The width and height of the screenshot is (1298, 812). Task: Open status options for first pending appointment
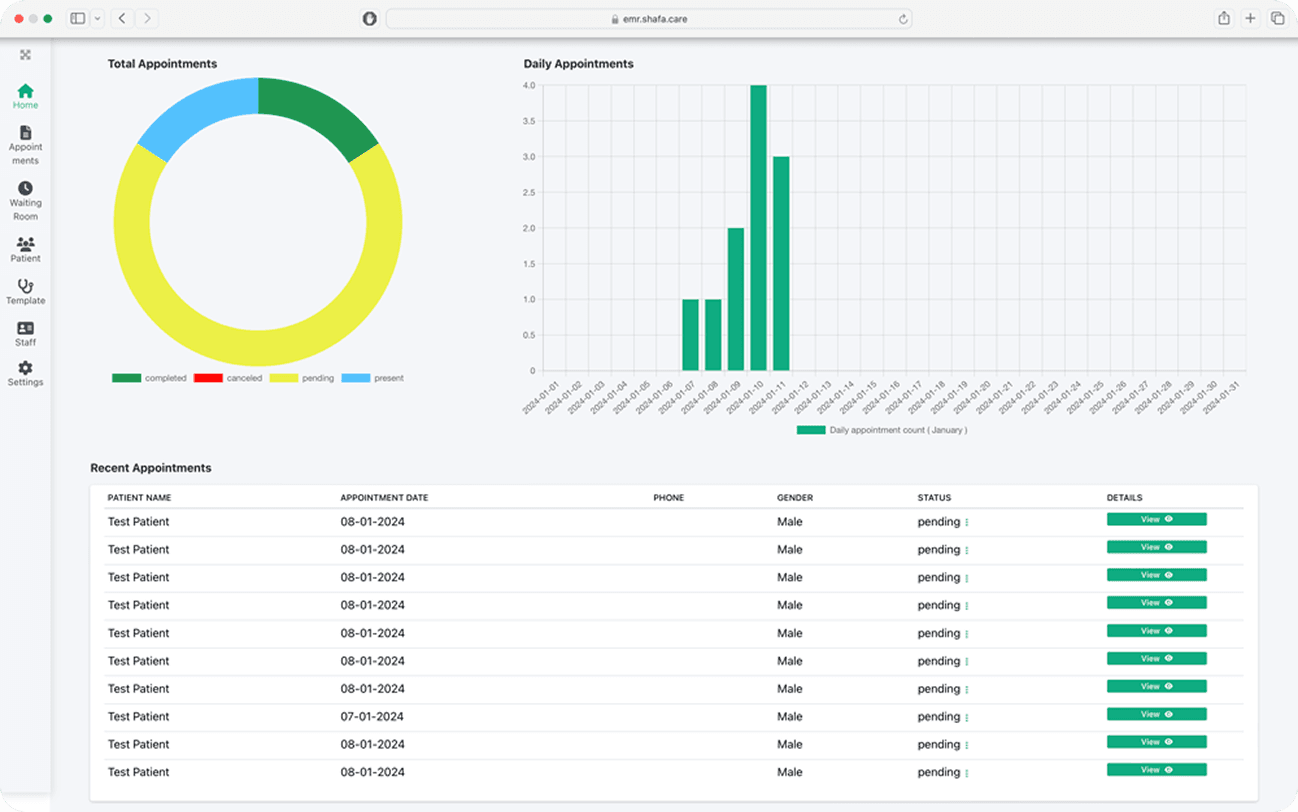967,522
